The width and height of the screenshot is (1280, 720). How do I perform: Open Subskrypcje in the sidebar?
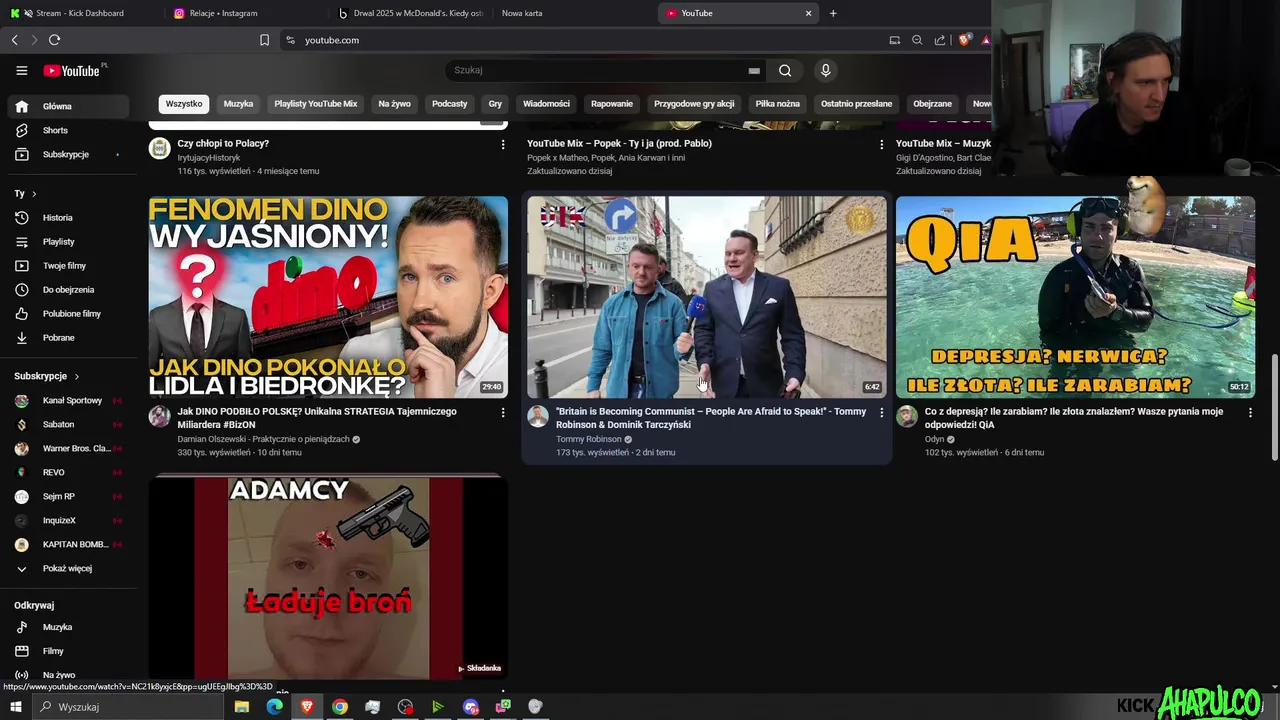[x=68, y=154]
